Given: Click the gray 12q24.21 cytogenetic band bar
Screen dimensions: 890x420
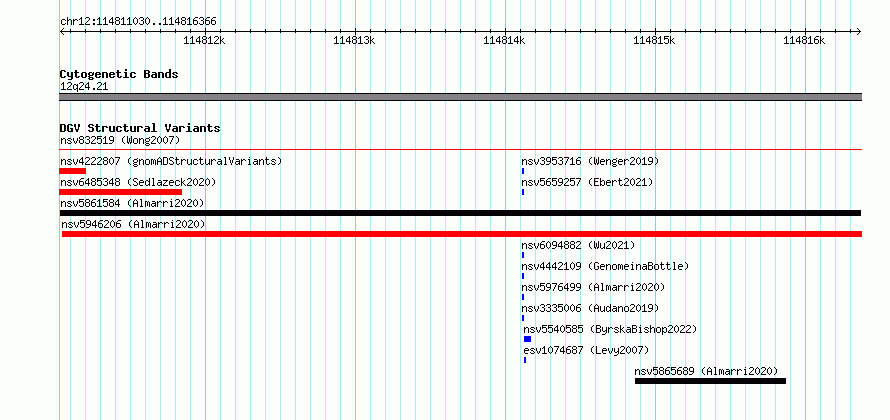Looking at the screenshot, I should (461, 97).
